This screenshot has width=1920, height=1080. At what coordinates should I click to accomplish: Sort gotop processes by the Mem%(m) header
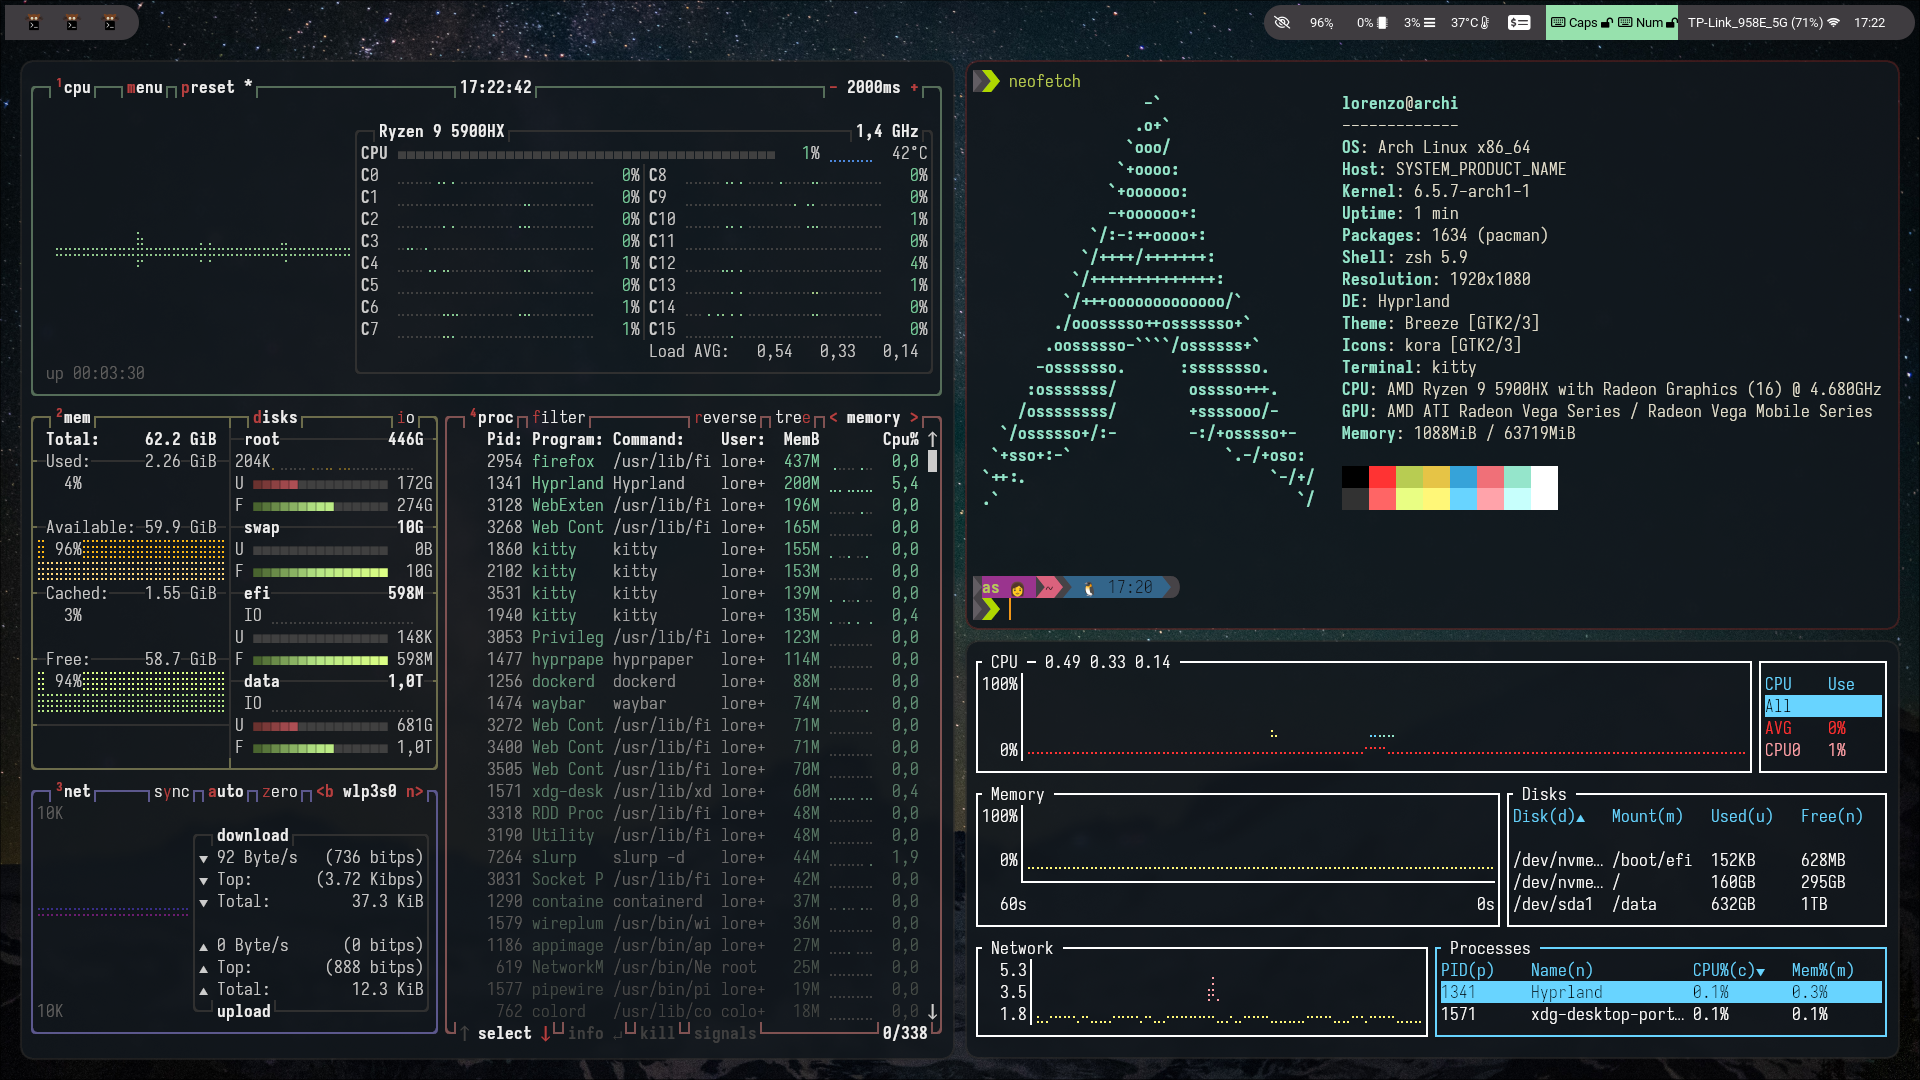point(1822,970)
